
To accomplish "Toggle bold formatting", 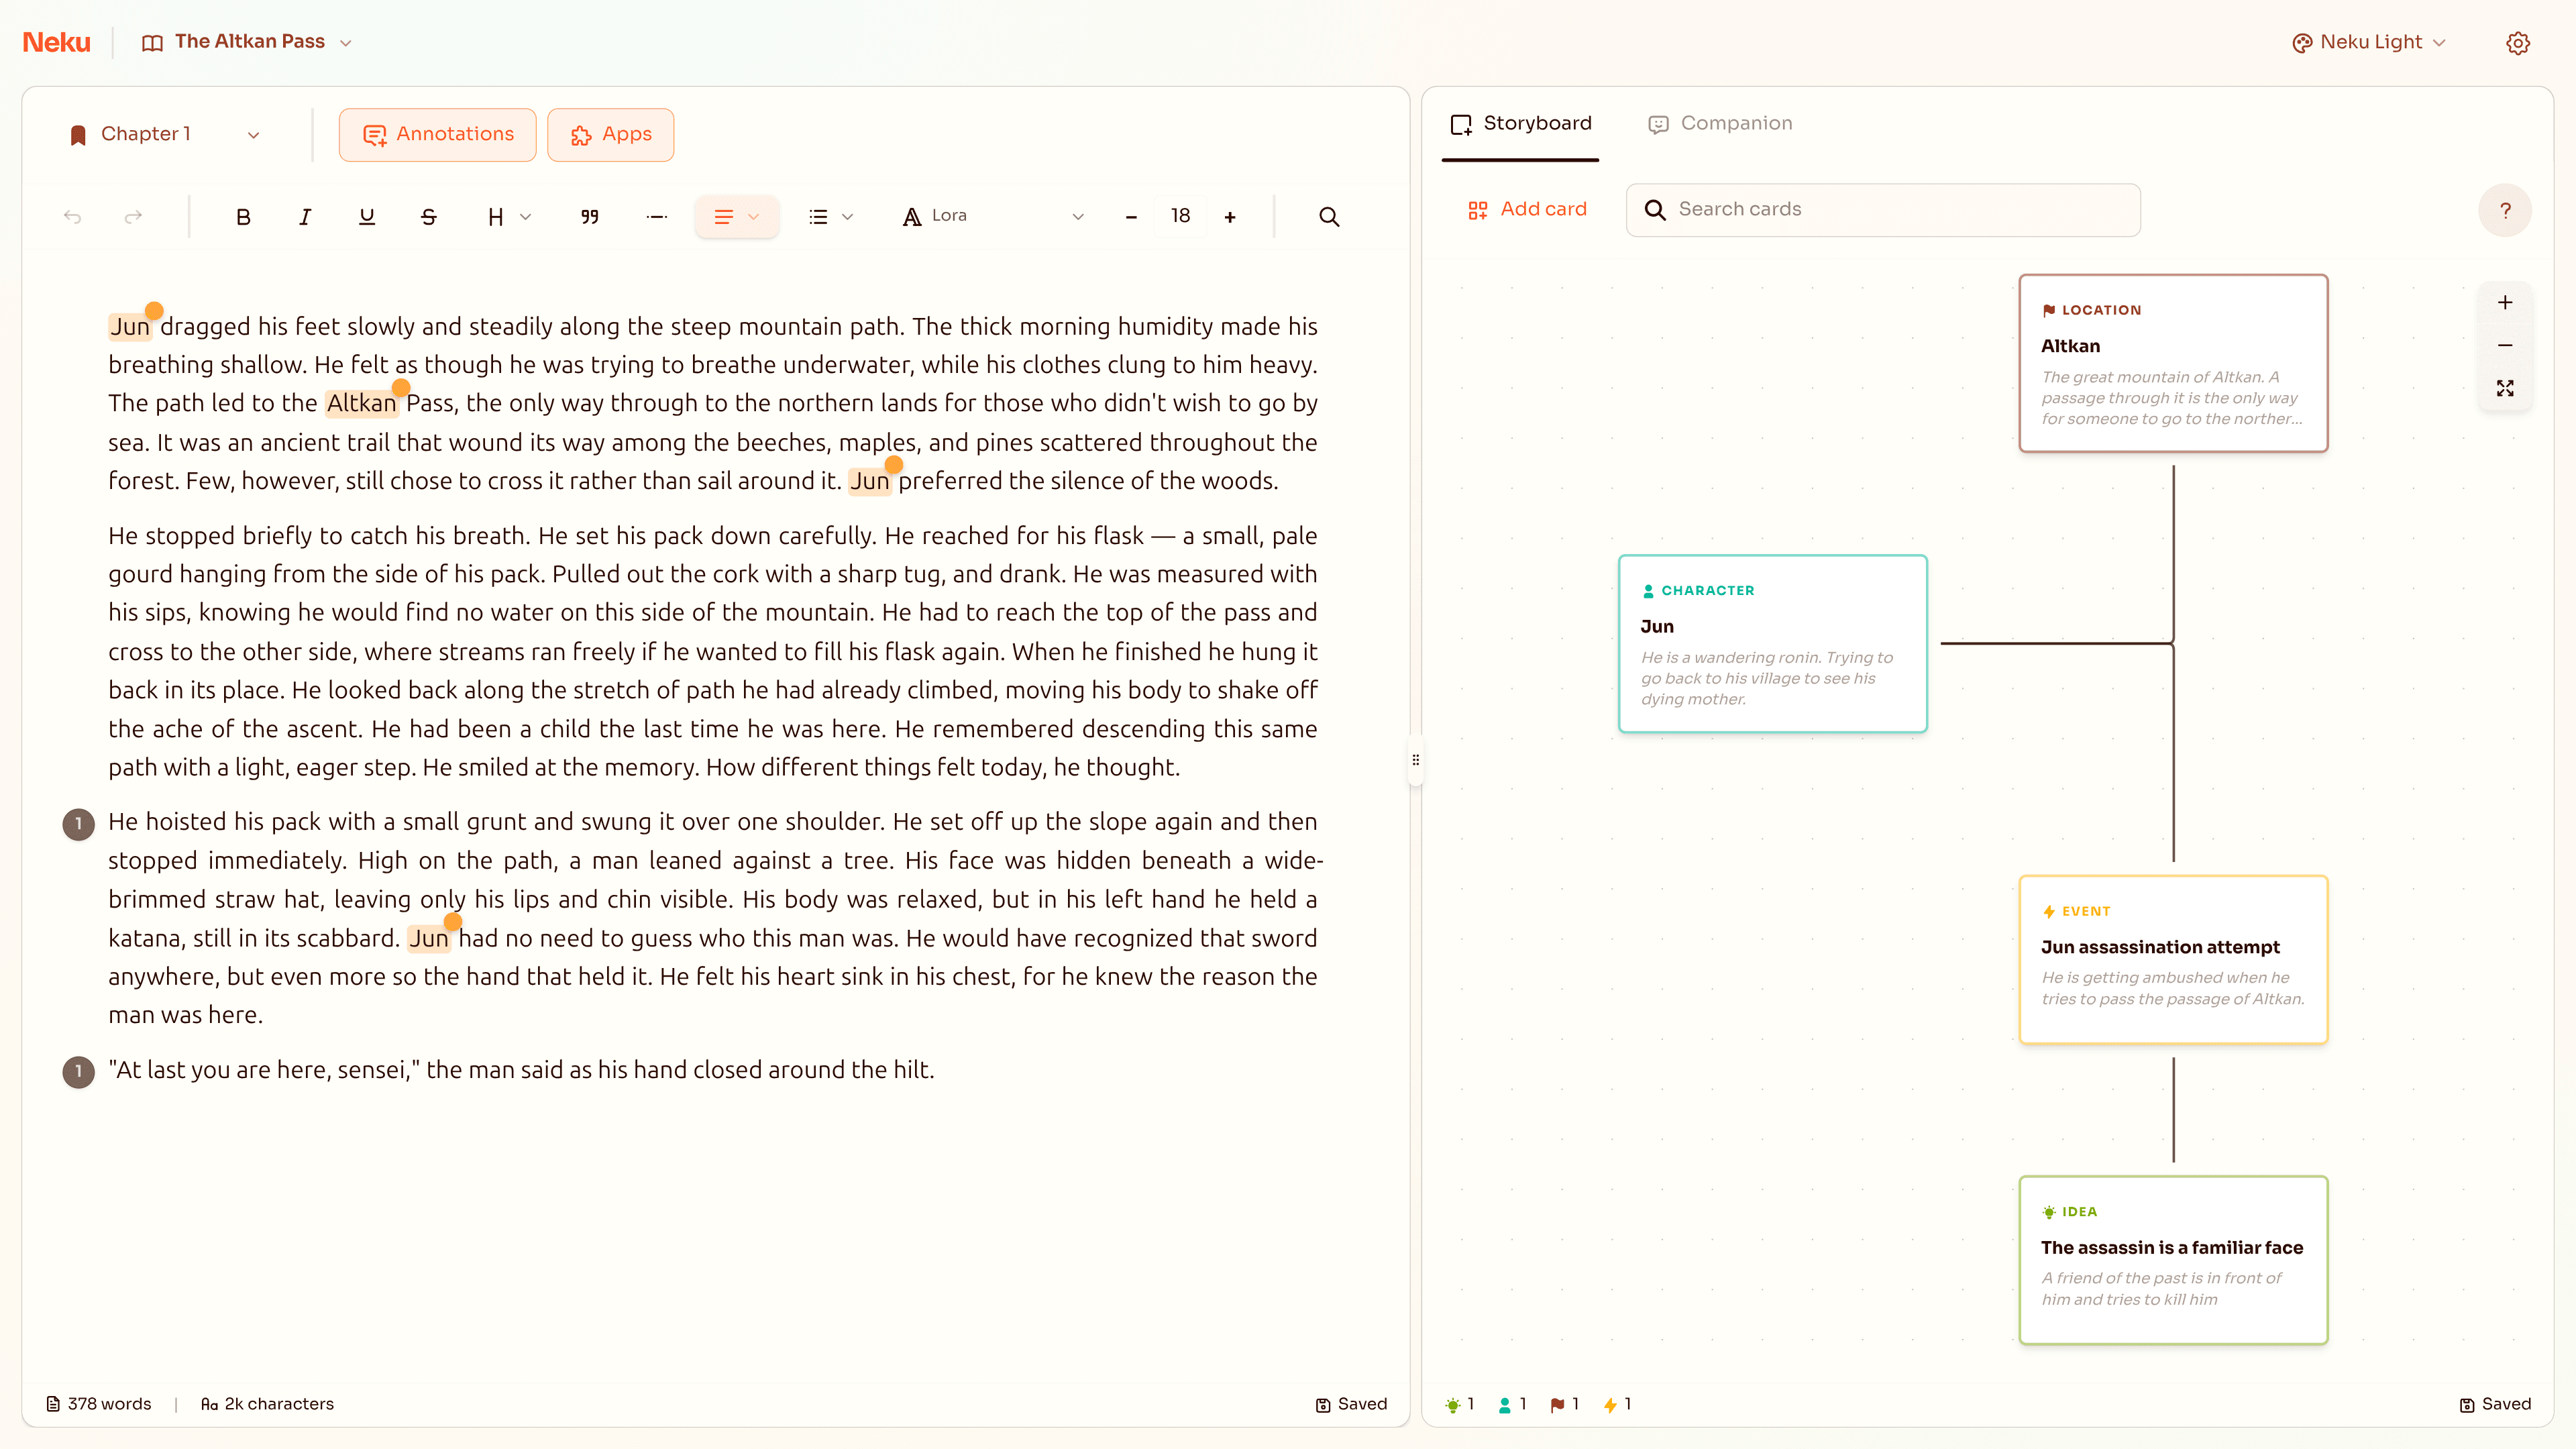I will (x=243, y=216).
